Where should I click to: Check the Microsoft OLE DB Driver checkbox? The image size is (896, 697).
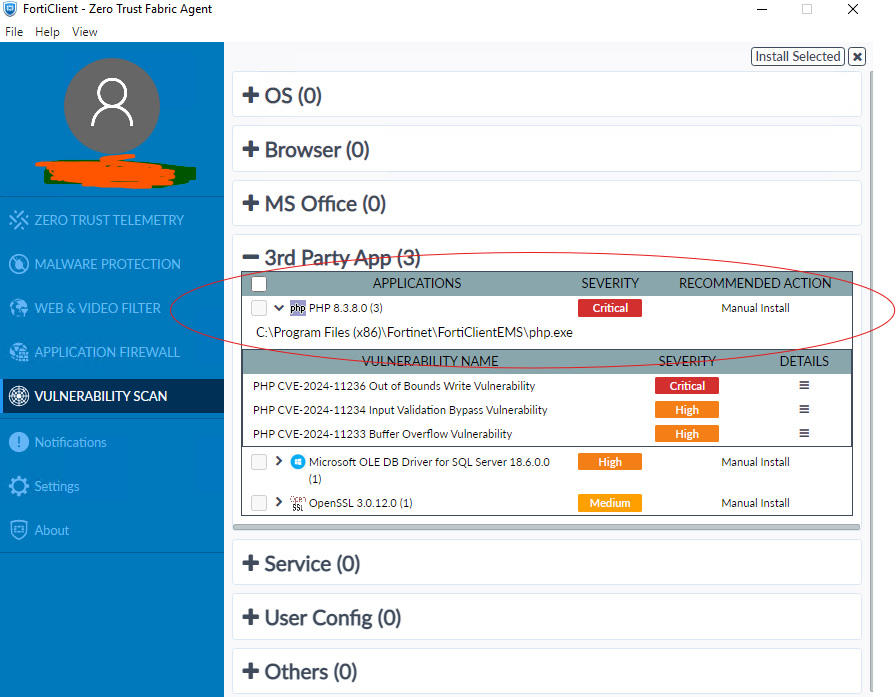tap(259, 462)
